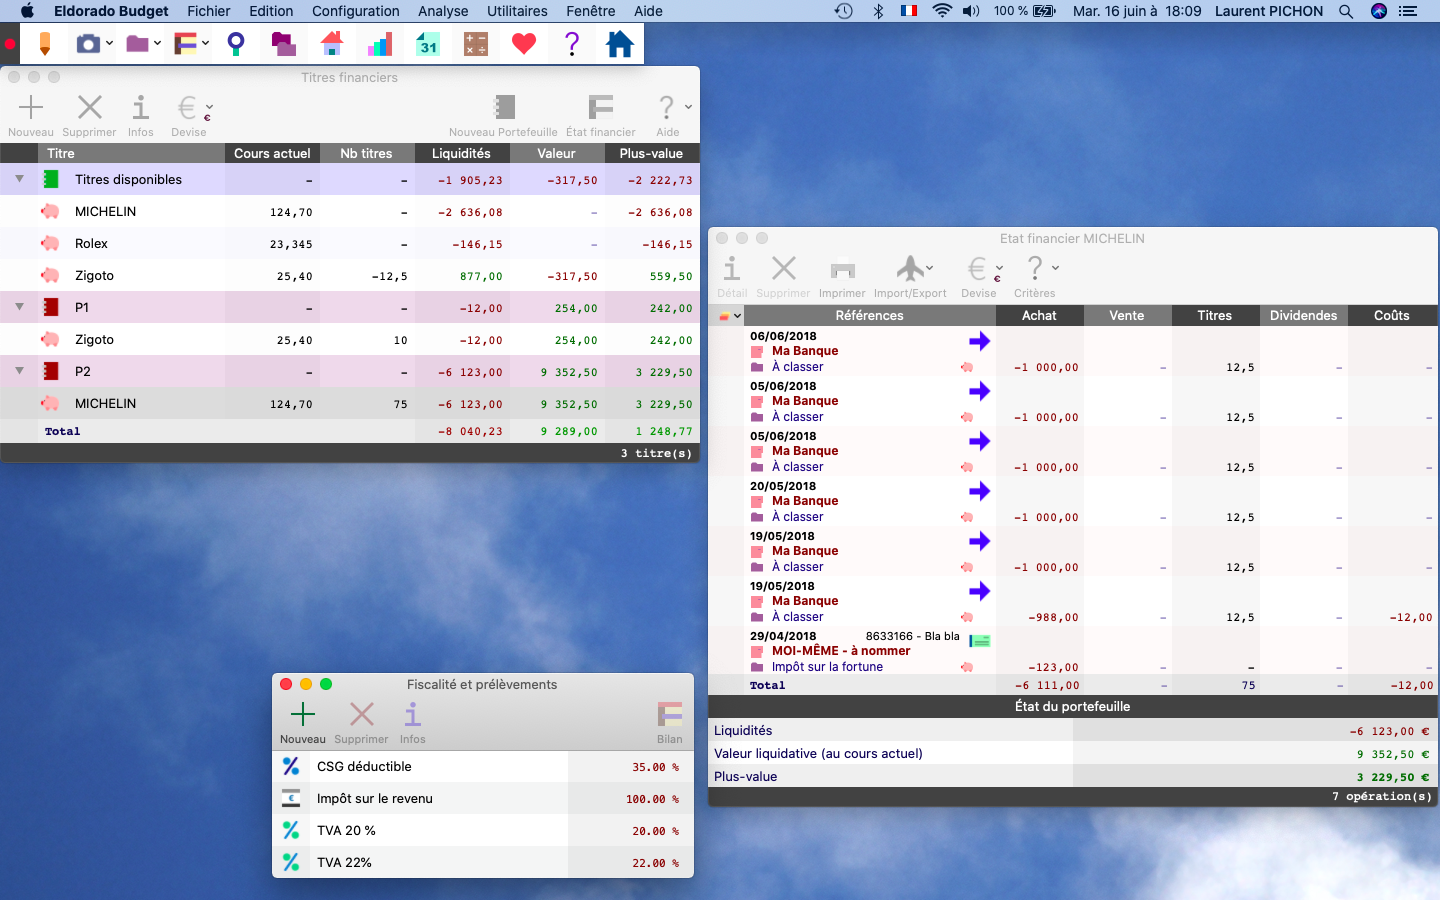
Task: Click the red heart favorites icon
Action: click(524, 44)
